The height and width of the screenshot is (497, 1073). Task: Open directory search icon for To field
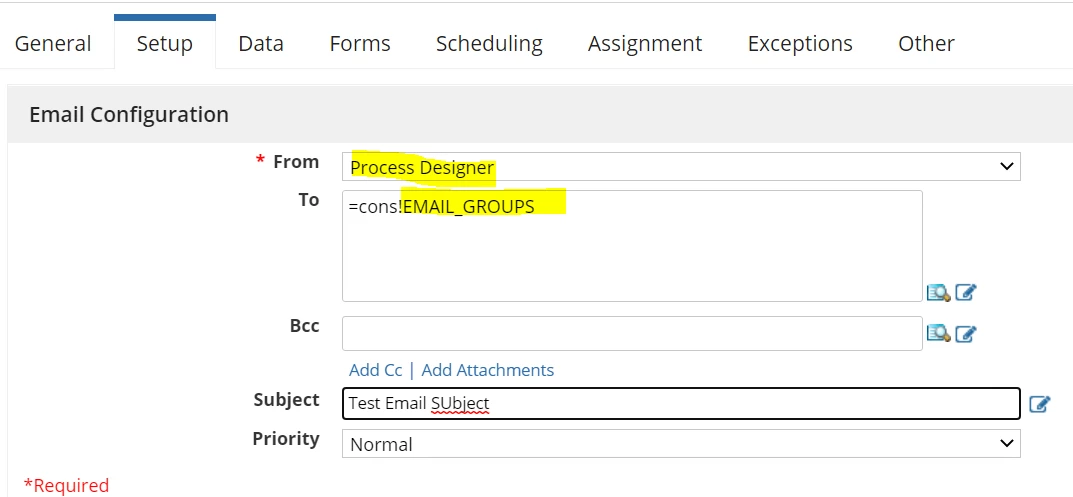click(x=938, y=293)
